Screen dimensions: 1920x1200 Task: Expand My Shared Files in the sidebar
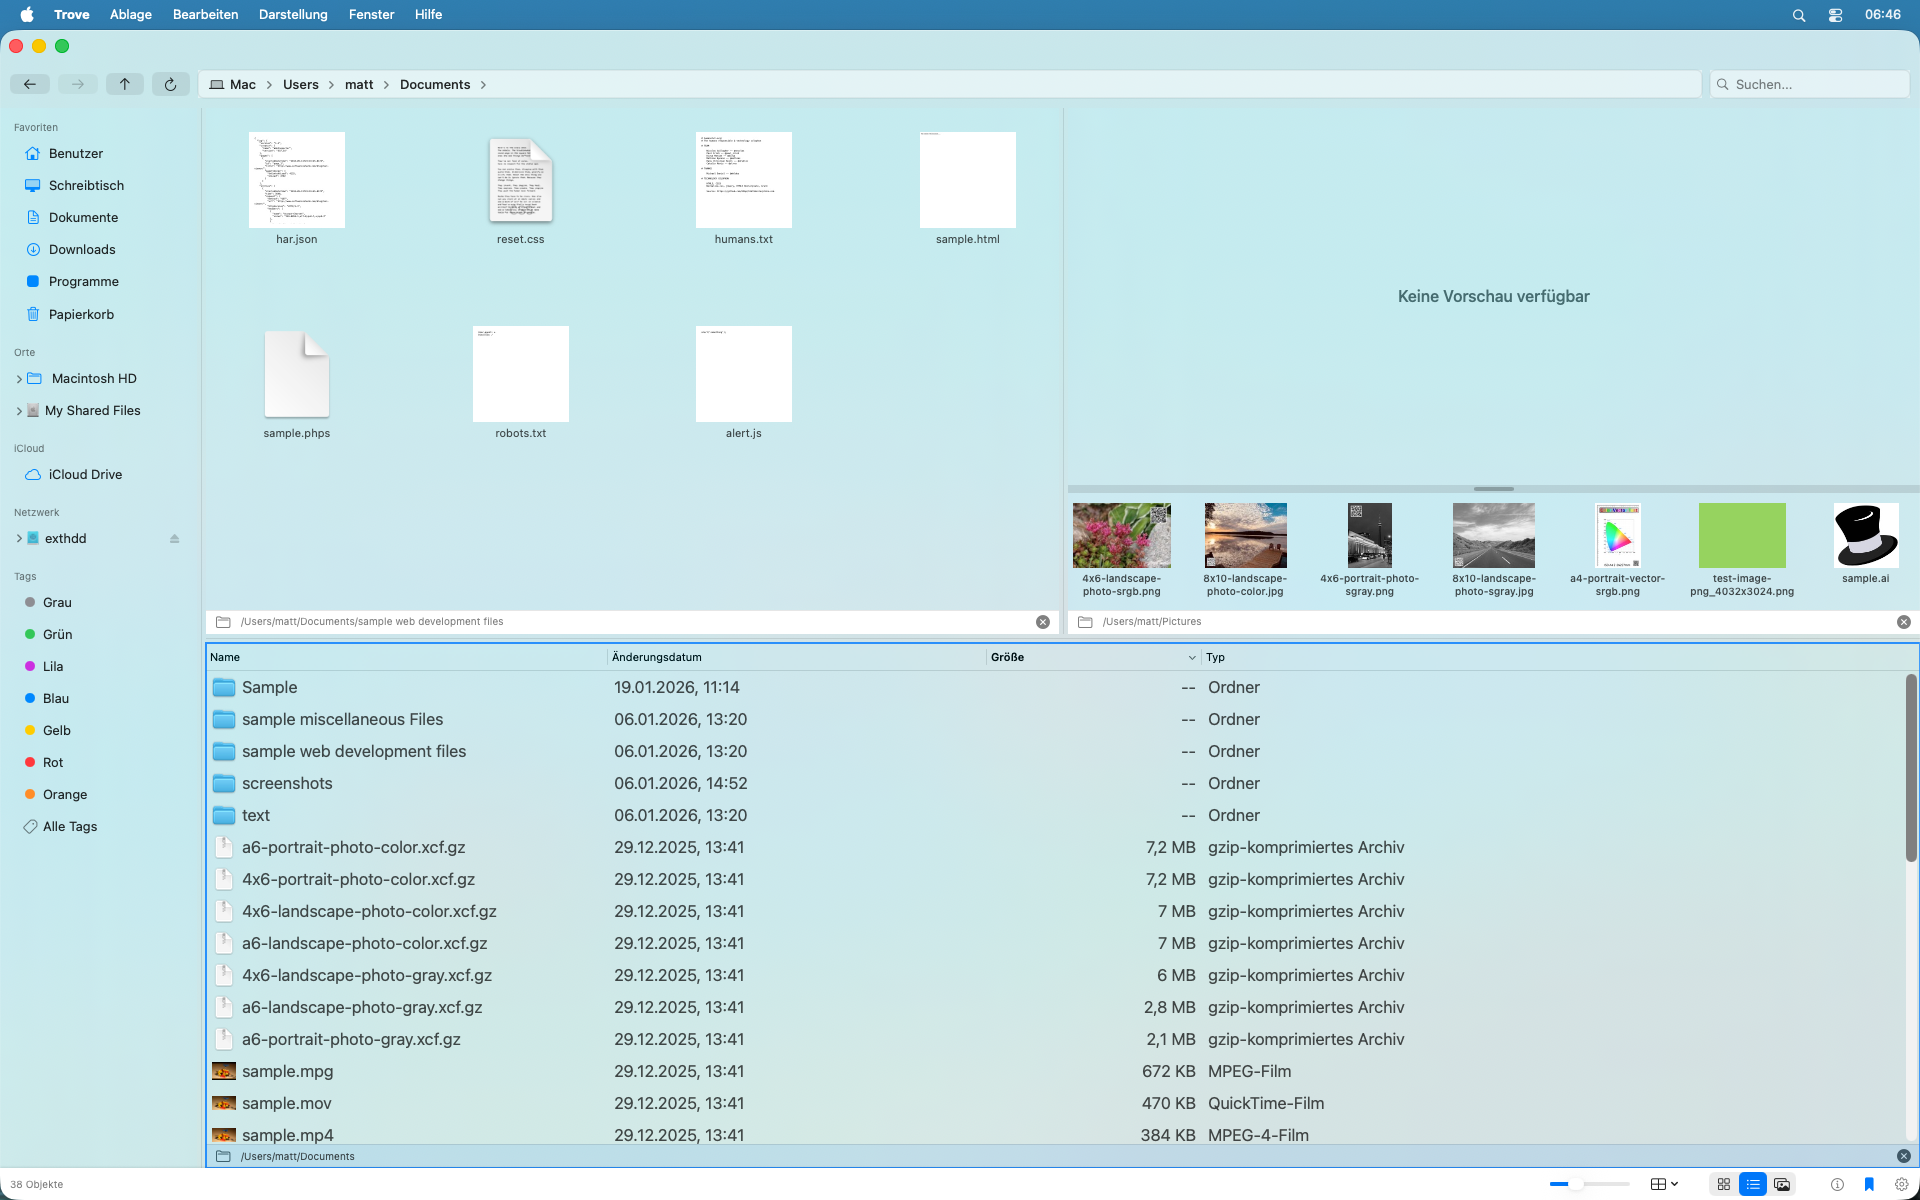(x=19, y=411)
